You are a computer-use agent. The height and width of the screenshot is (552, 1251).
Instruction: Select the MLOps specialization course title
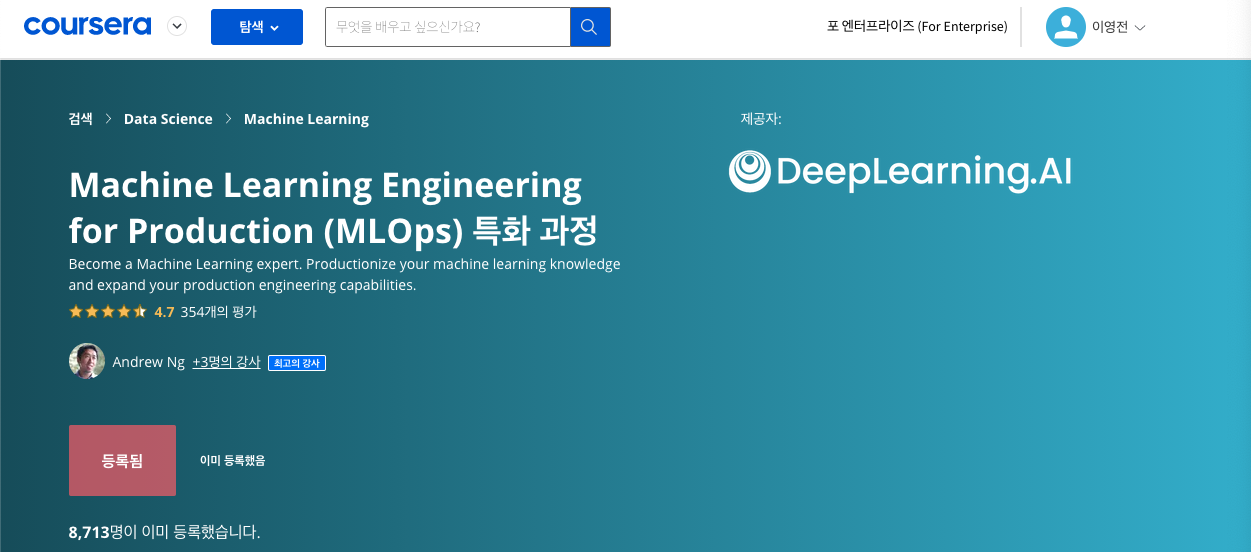click(333, 208)
